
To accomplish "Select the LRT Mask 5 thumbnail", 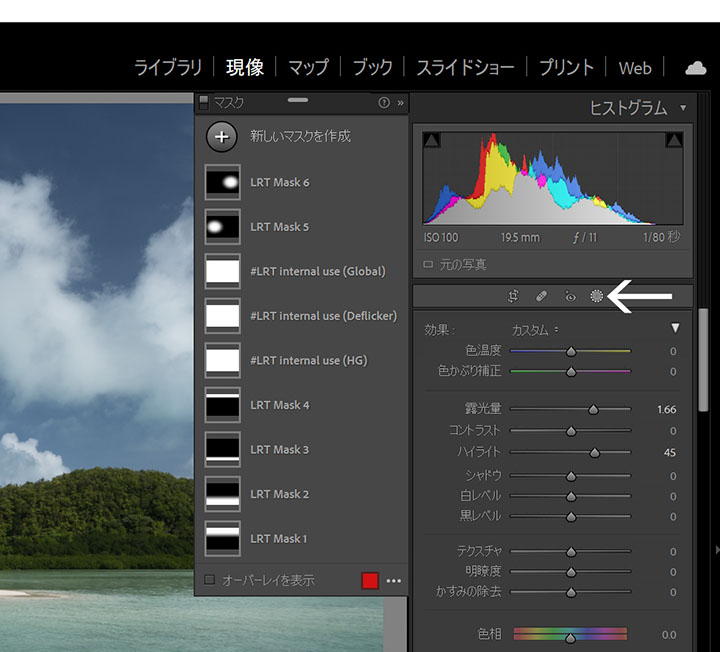I will click(x=222, y=227).
